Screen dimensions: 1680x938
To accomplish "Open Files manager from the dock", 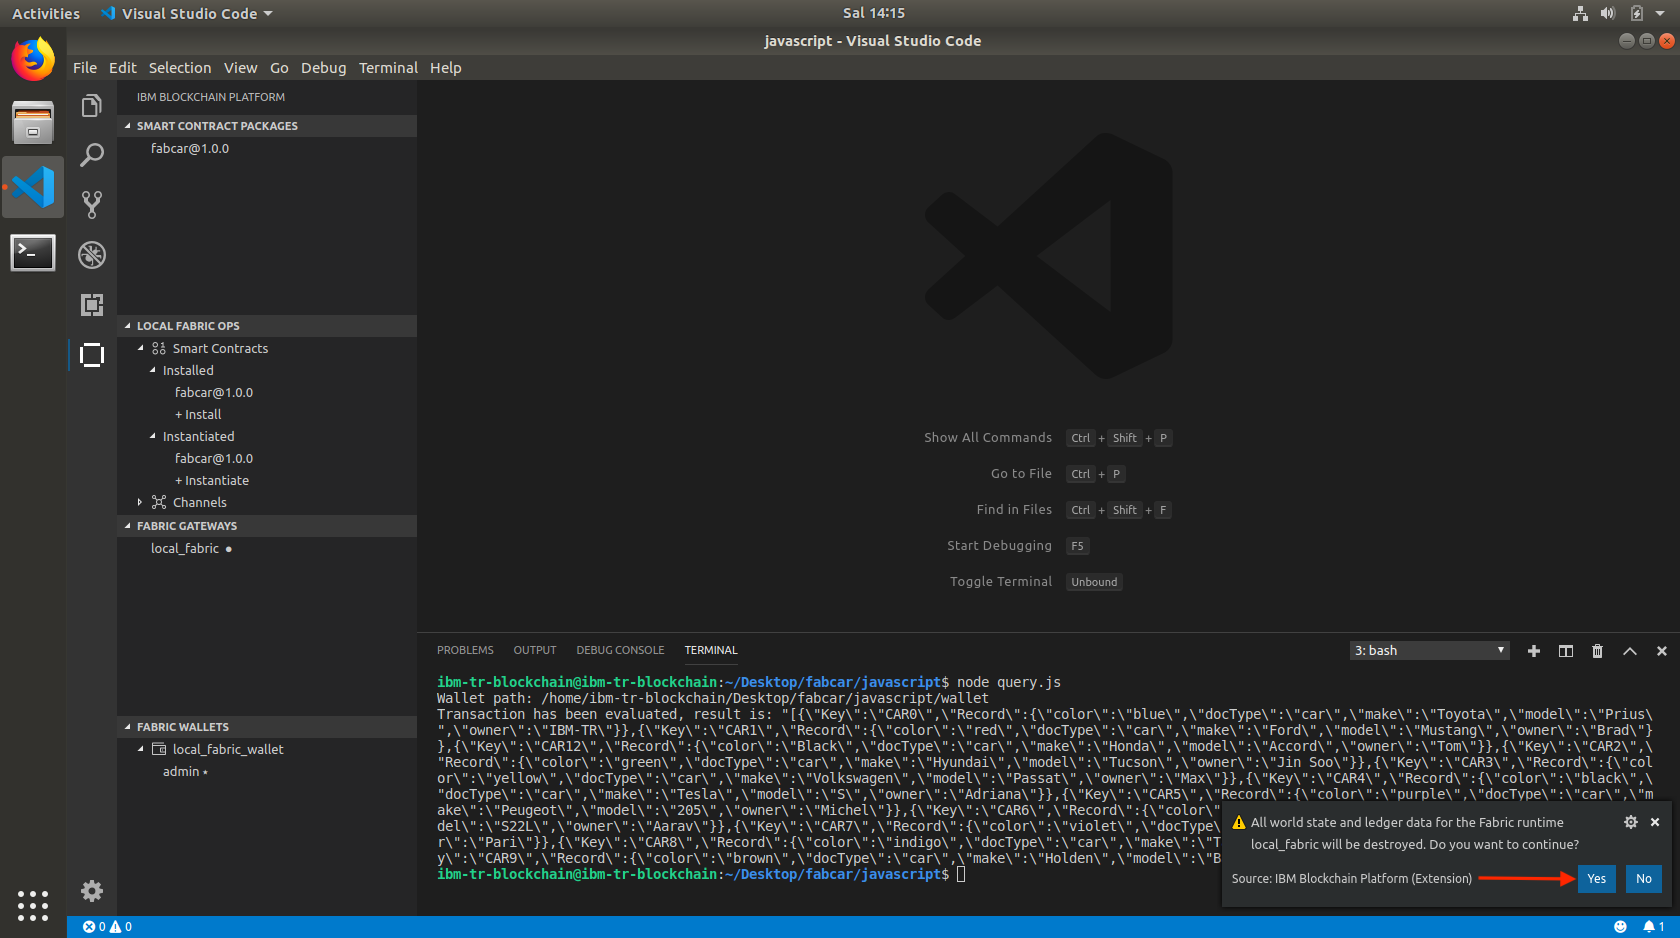I will [33, 123].
